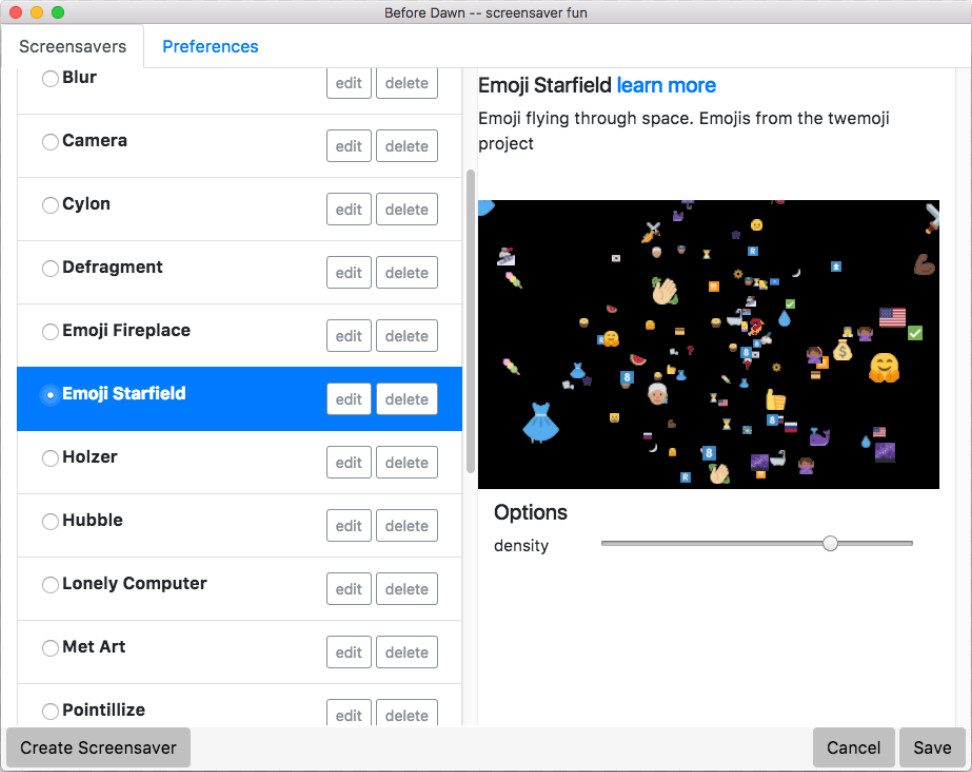The width and height of the screenshot is (972, 772).
Task: Click Create Screensaver button
Action: pyautogui.click(x=98, y=748)
